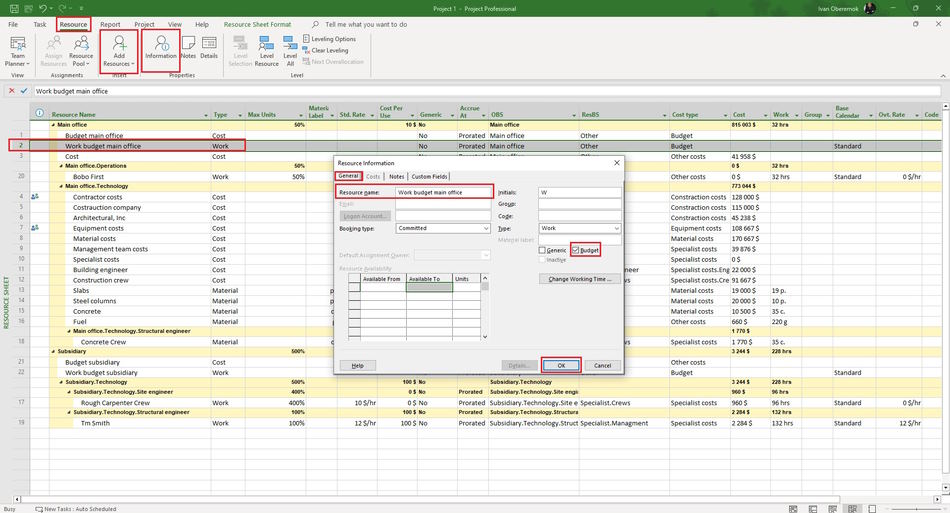Click the Help button in dialog
Image resolution: width=950 pixels, height=513 pixels.
coord(357,365)
